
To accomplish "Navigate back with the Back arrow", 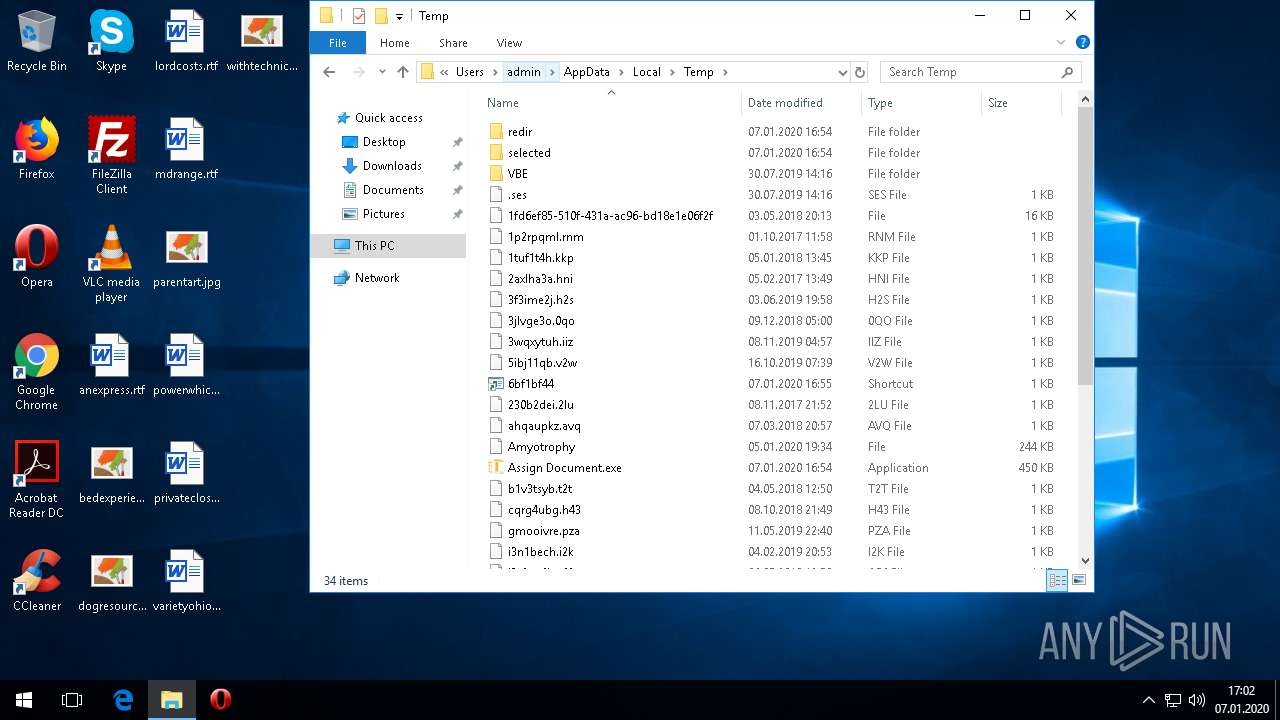I will pyautogui.click(x=329, y=72).
